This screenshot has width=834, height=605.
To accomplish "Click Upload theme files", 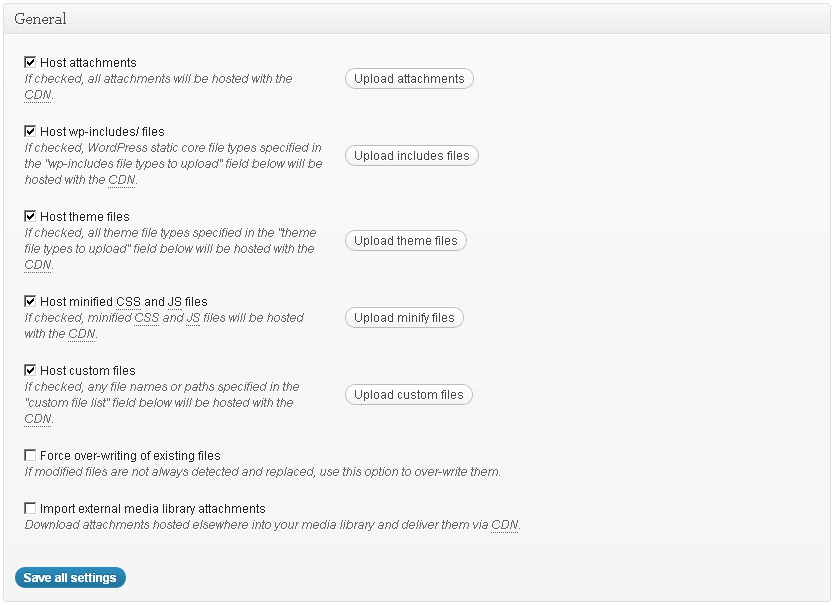I will (405, 240).
